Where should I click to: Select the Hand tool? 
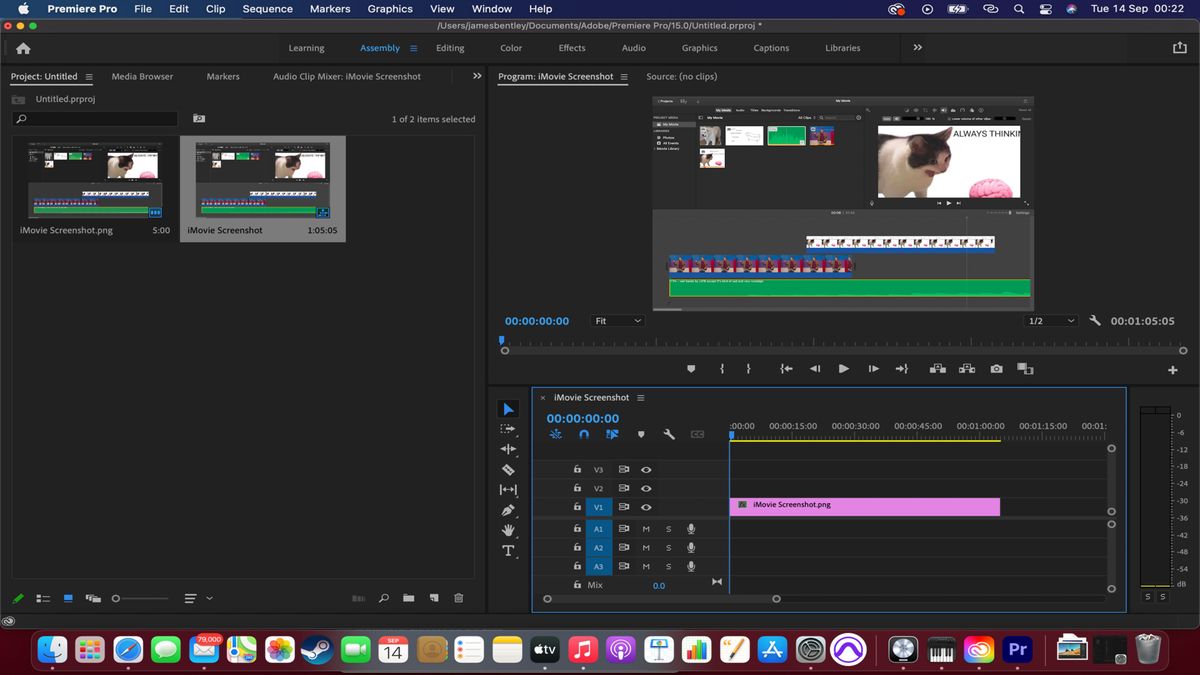pyautogui.click(x=508, y=532)
